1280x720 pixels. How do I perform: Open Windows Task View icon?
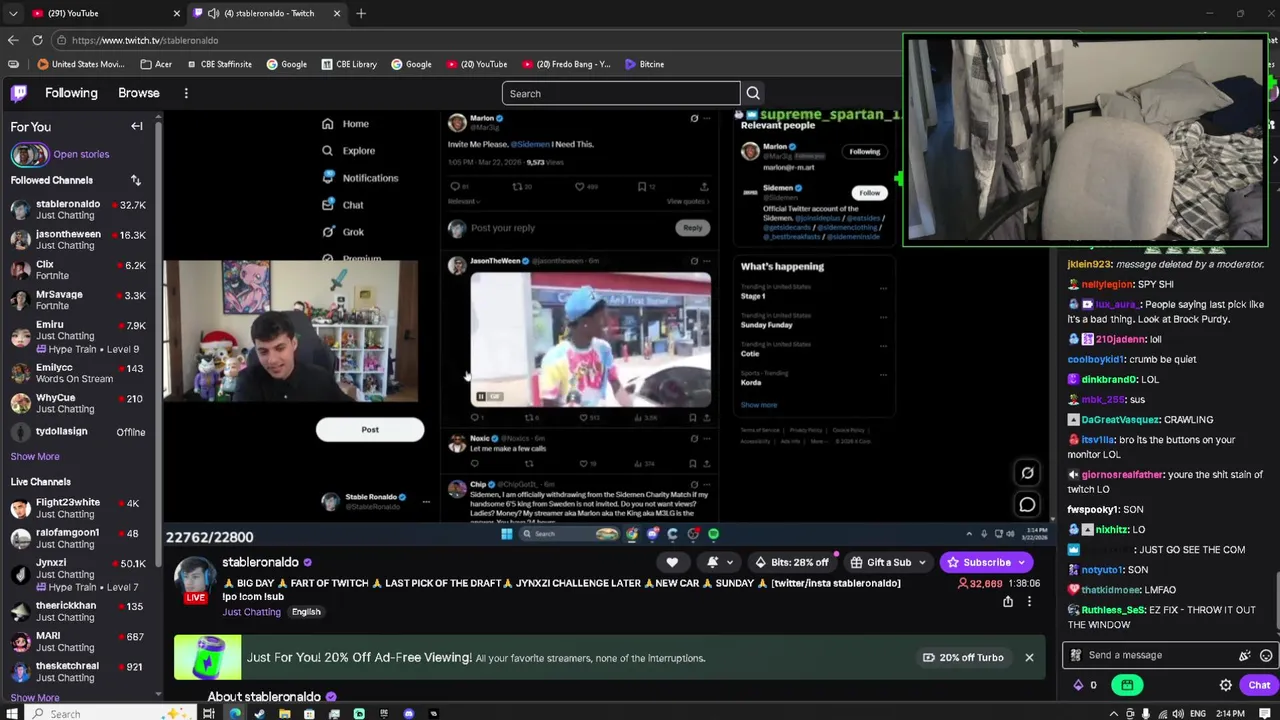pyautogui.click(x=209, y=713)
